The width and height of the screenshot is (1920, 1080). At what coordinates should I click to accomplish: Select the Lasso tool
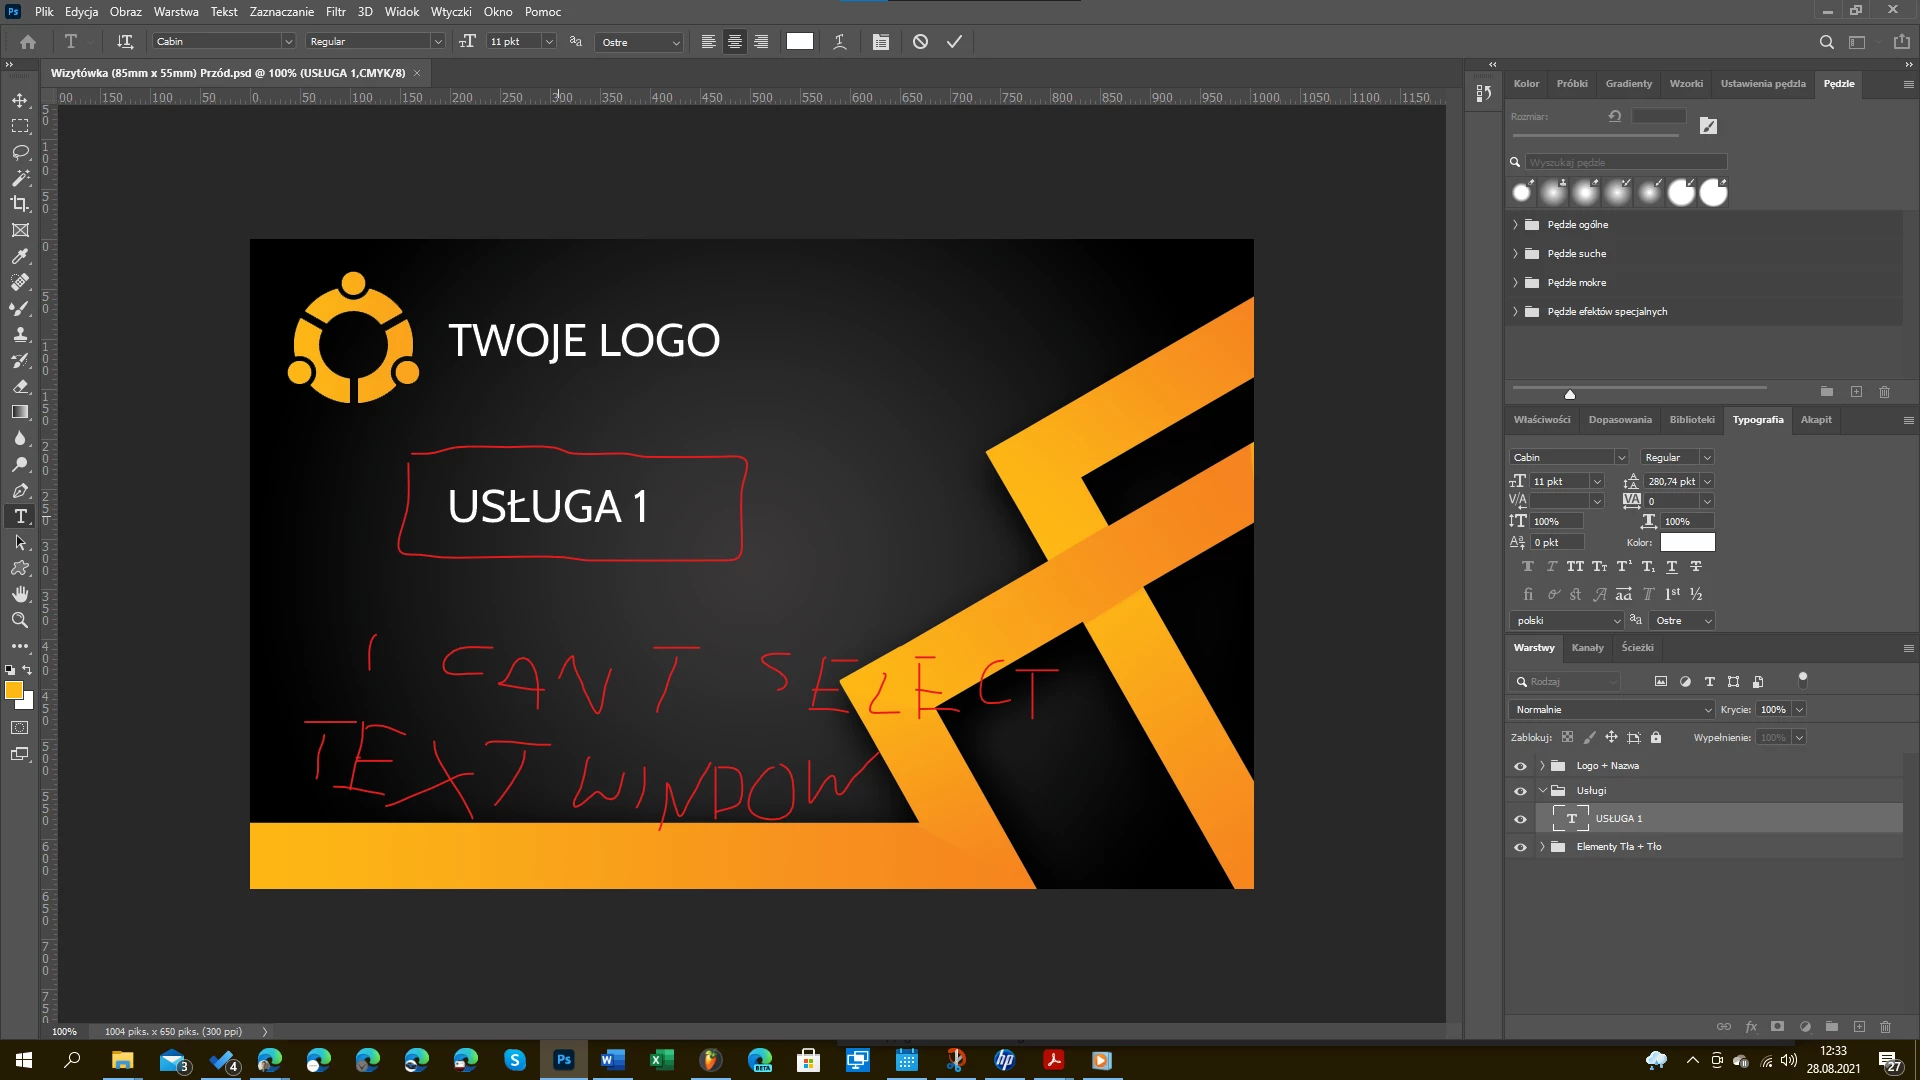coord(20,152)
